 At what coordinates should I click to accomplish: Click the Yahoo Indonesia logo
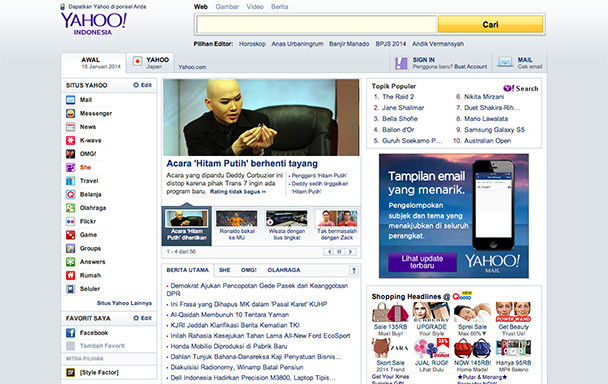click(93, 24)
